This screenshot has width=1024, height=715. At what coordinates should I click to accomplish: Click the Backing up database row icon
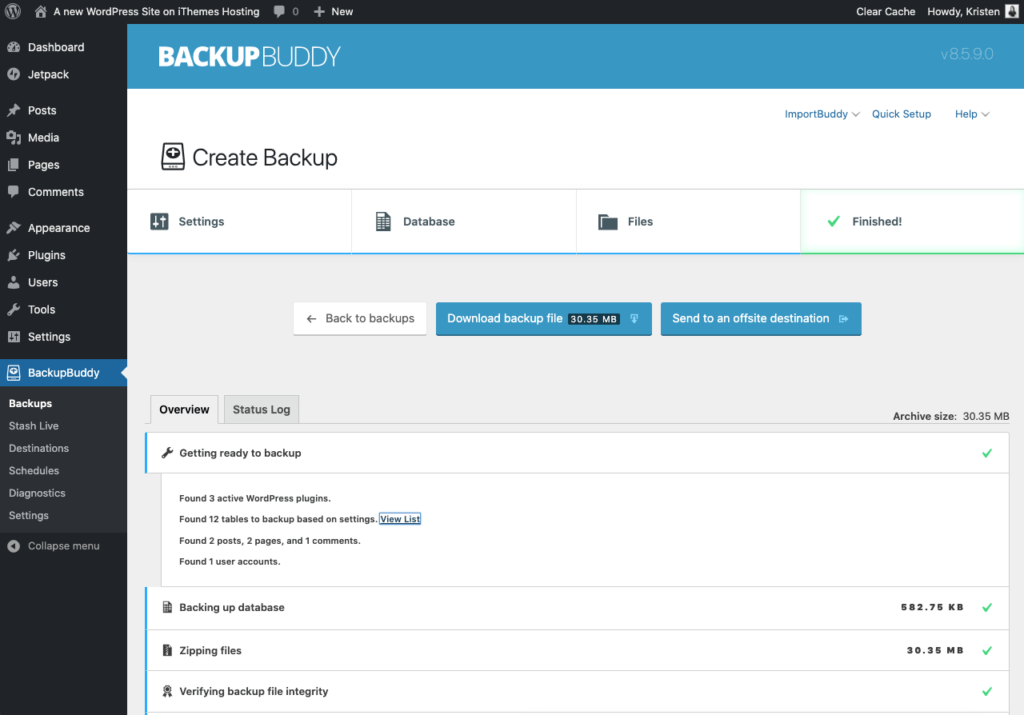167,607
